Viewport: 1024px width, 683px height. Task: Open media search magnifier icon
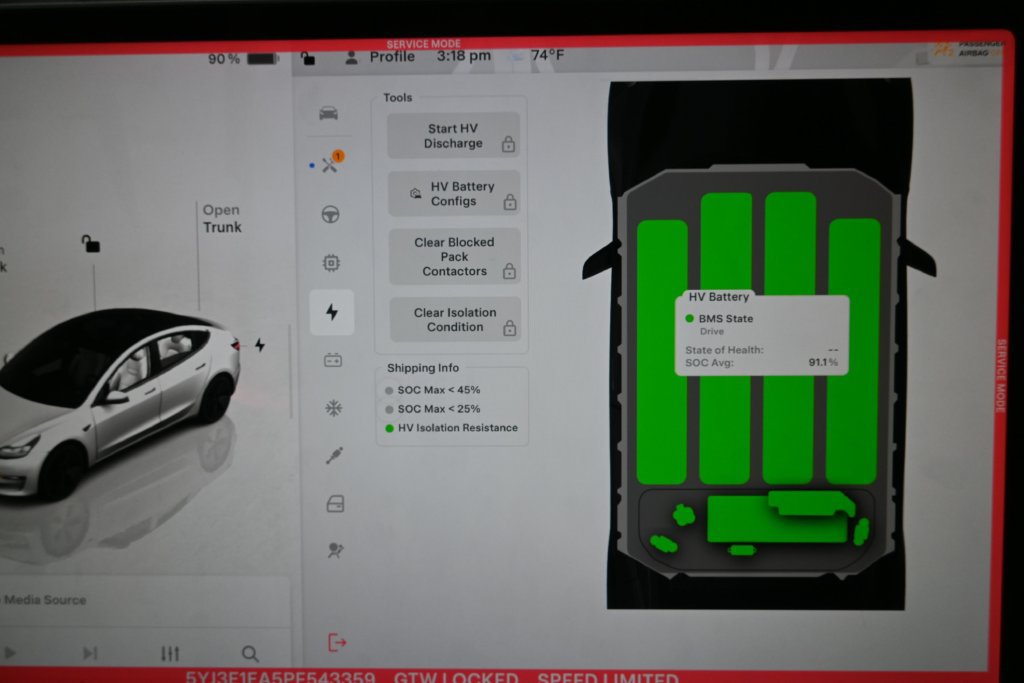249,653
